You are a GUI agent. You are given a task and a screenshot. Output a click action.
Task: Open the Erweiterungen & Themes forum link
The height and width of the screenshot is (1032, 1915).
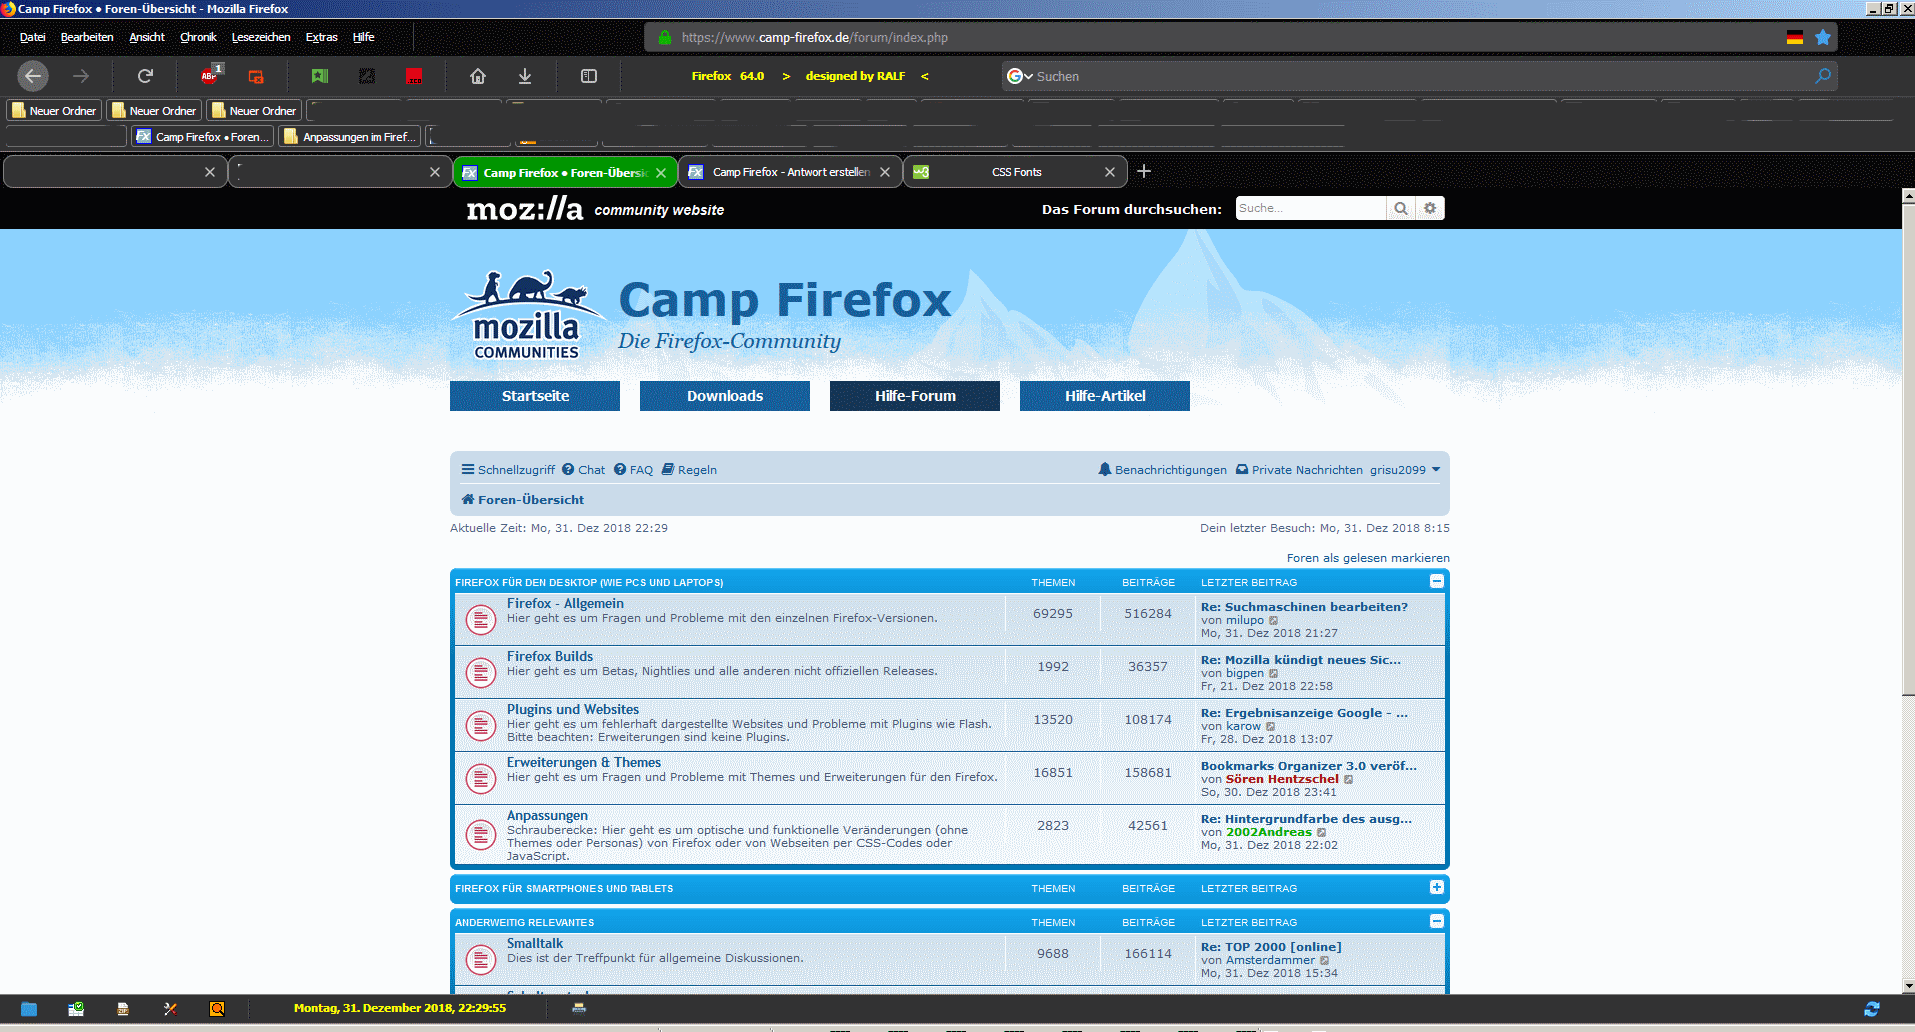point(584,762)
